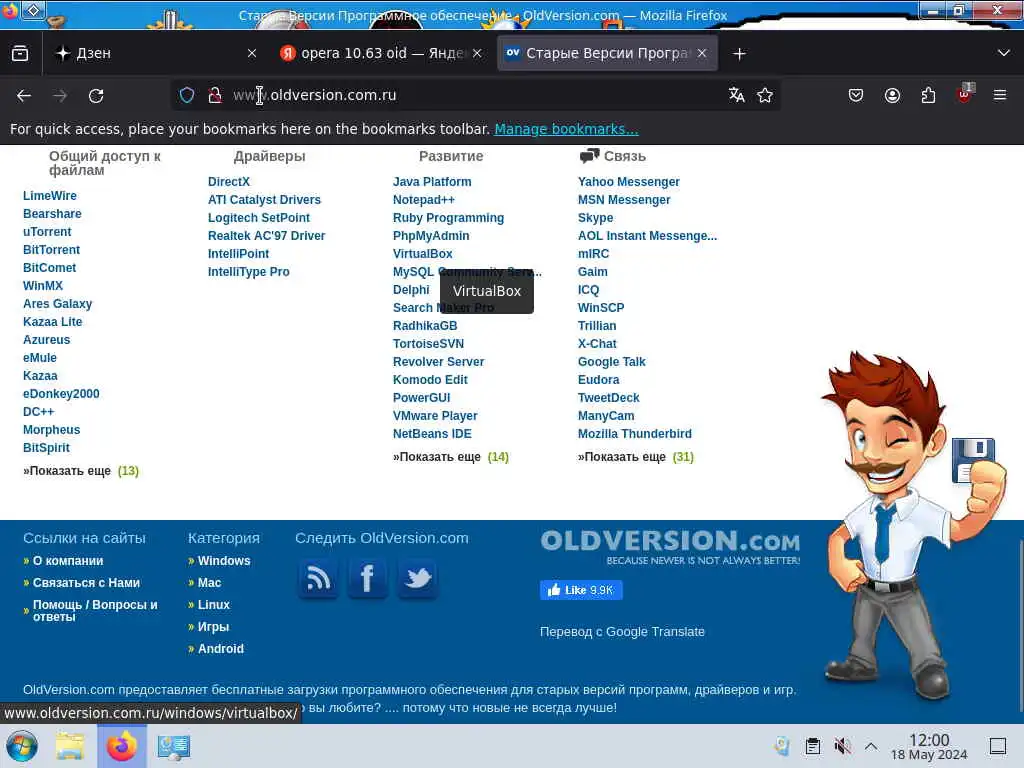The height and width of the screenshot is (768, 1024).
Task: Open the uTorrent link
Action: pyautogui.click(x=47, y=232)
